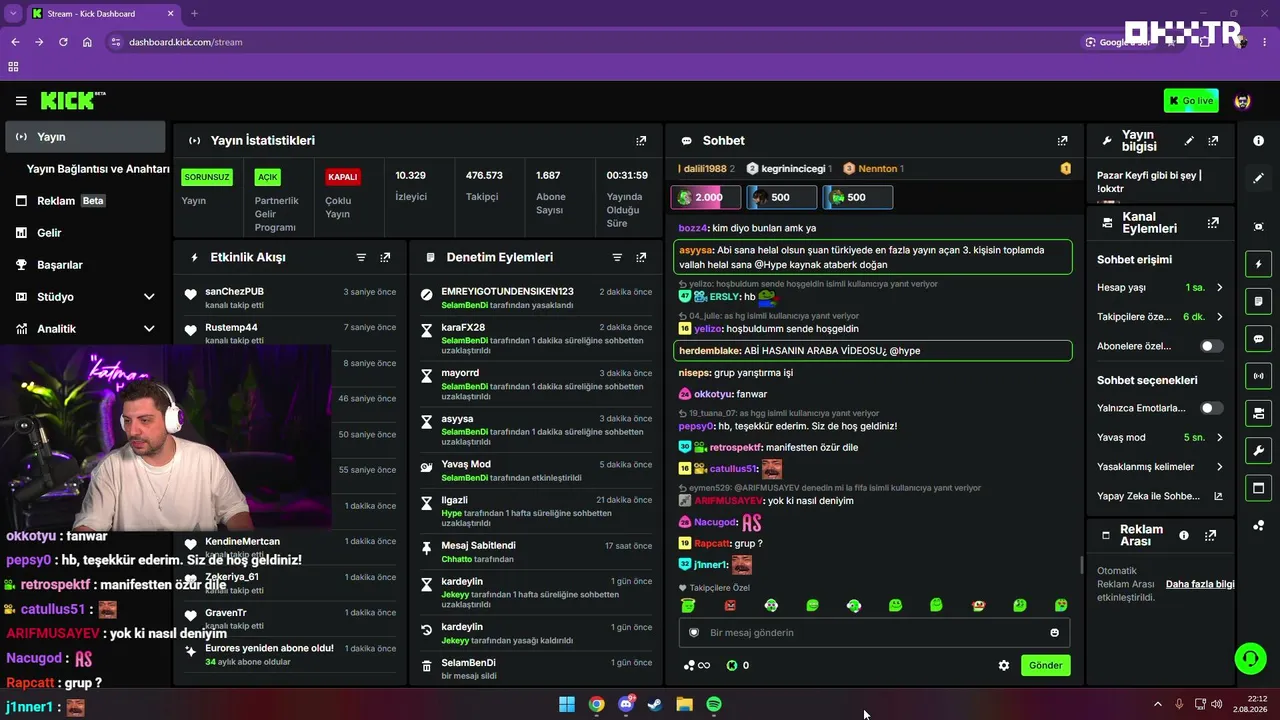1280x720 pixels.
Task: Open Chrome tab search dropdown
Action: (13, 14)
